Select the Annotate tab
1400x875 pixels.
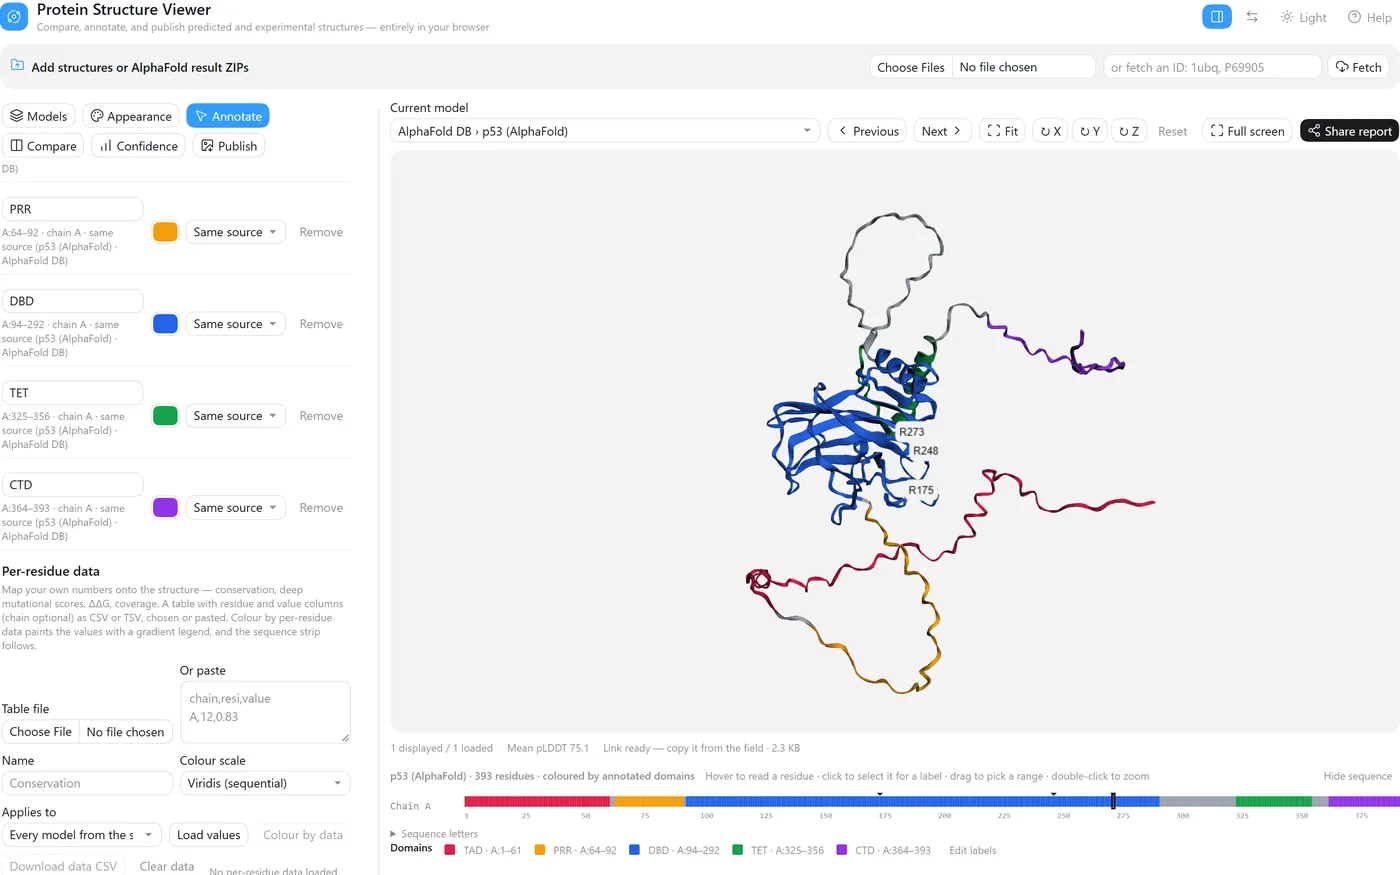click(228, 116)
